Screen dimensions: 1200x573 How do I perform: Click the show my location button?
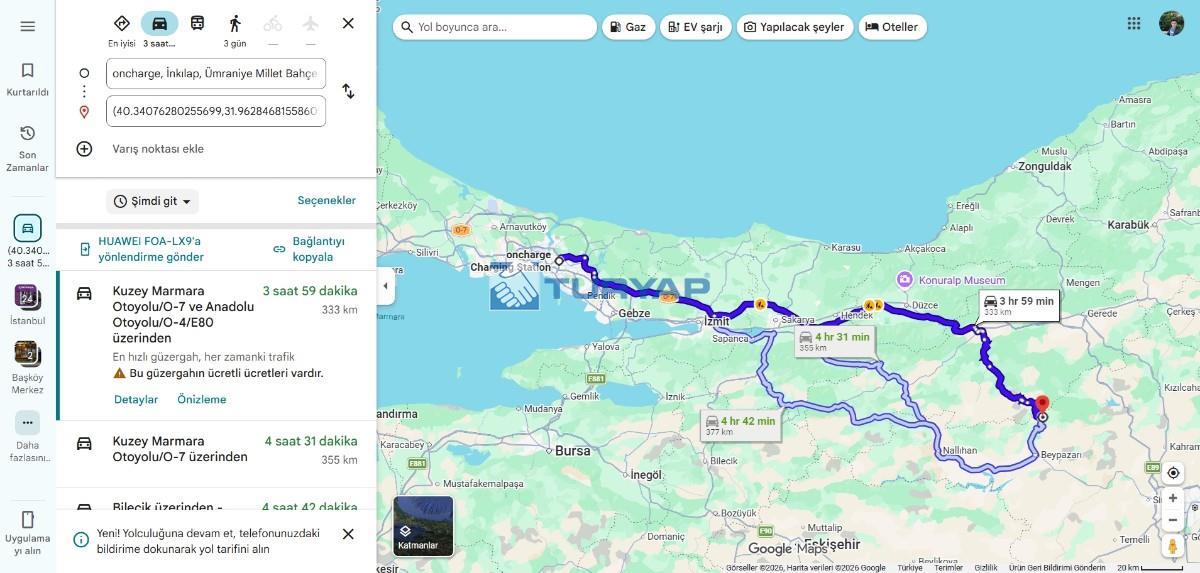pyautogui.click(x=1173, y=472)
